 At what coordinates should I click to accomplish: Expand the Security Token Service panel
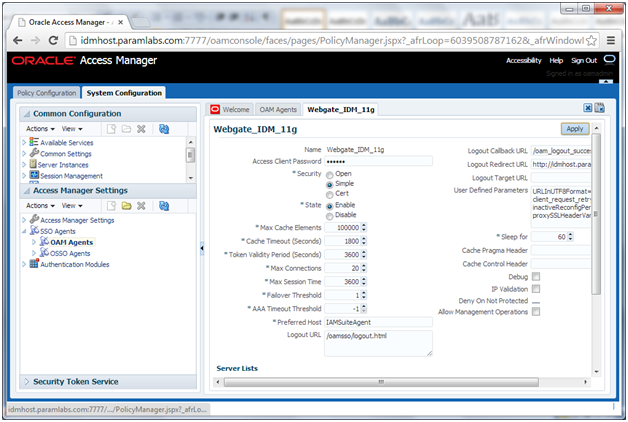click(26, 381)
